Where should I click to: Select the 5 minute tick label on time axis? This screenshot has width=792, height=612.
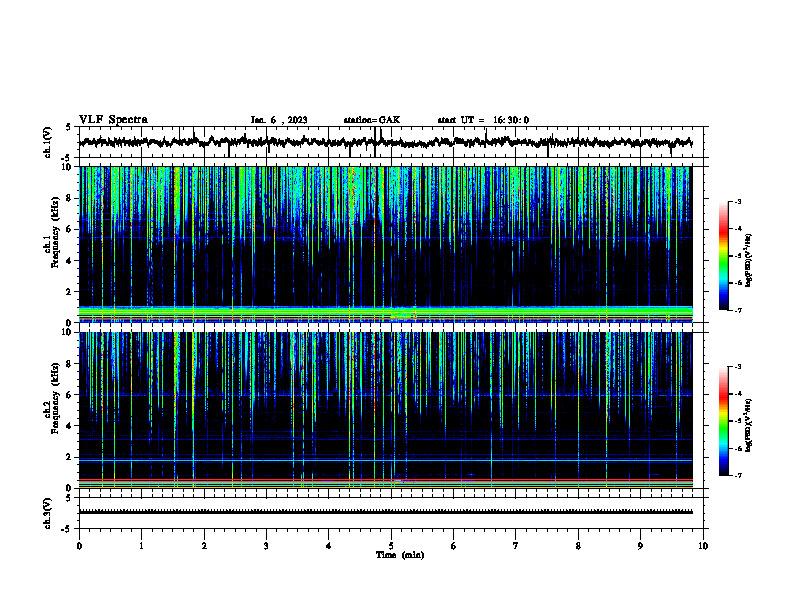pyautogui.click(x=391, y=546)
